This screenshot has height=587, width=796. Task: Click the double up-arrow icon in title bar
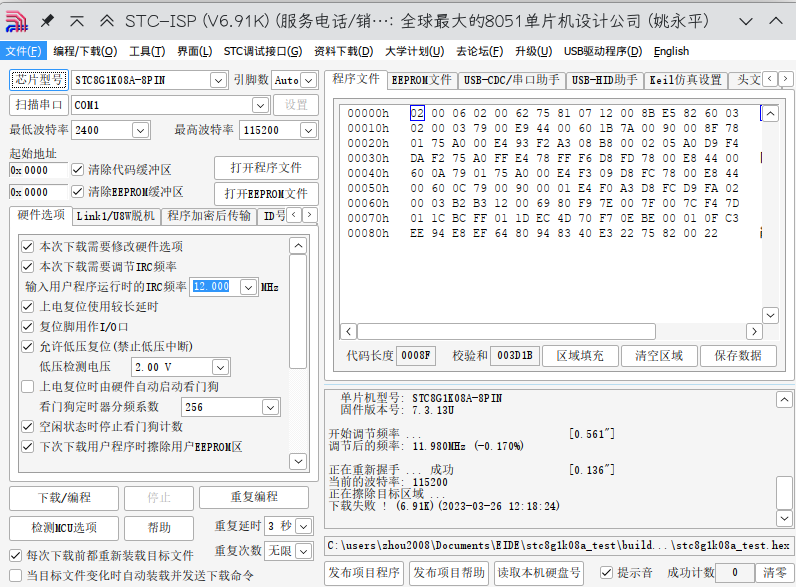pos(107,21)
